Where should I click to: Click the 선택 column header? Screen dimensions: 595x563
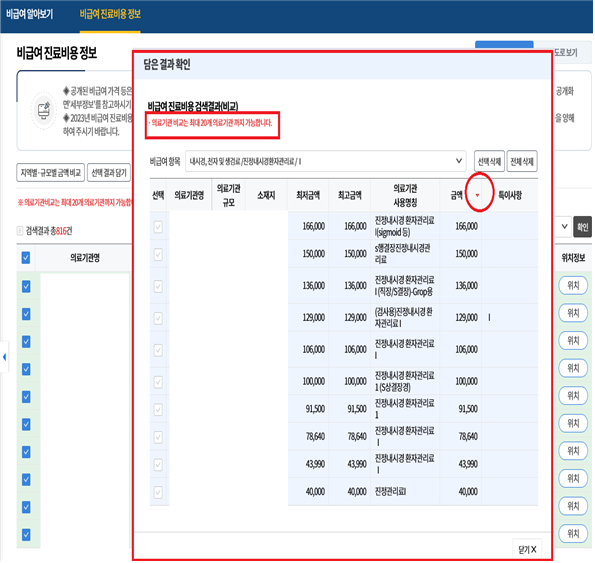pyautogui.click(x=158, y=195)
